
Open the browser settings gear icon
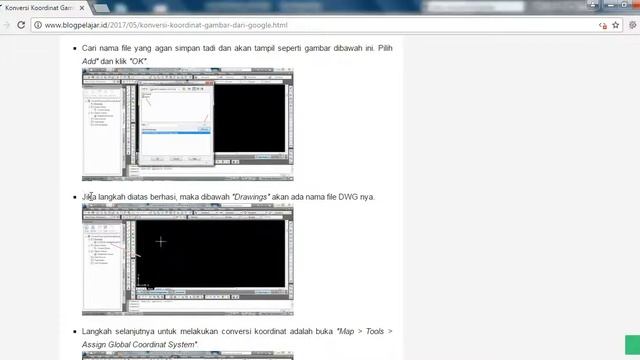(633, 25)
